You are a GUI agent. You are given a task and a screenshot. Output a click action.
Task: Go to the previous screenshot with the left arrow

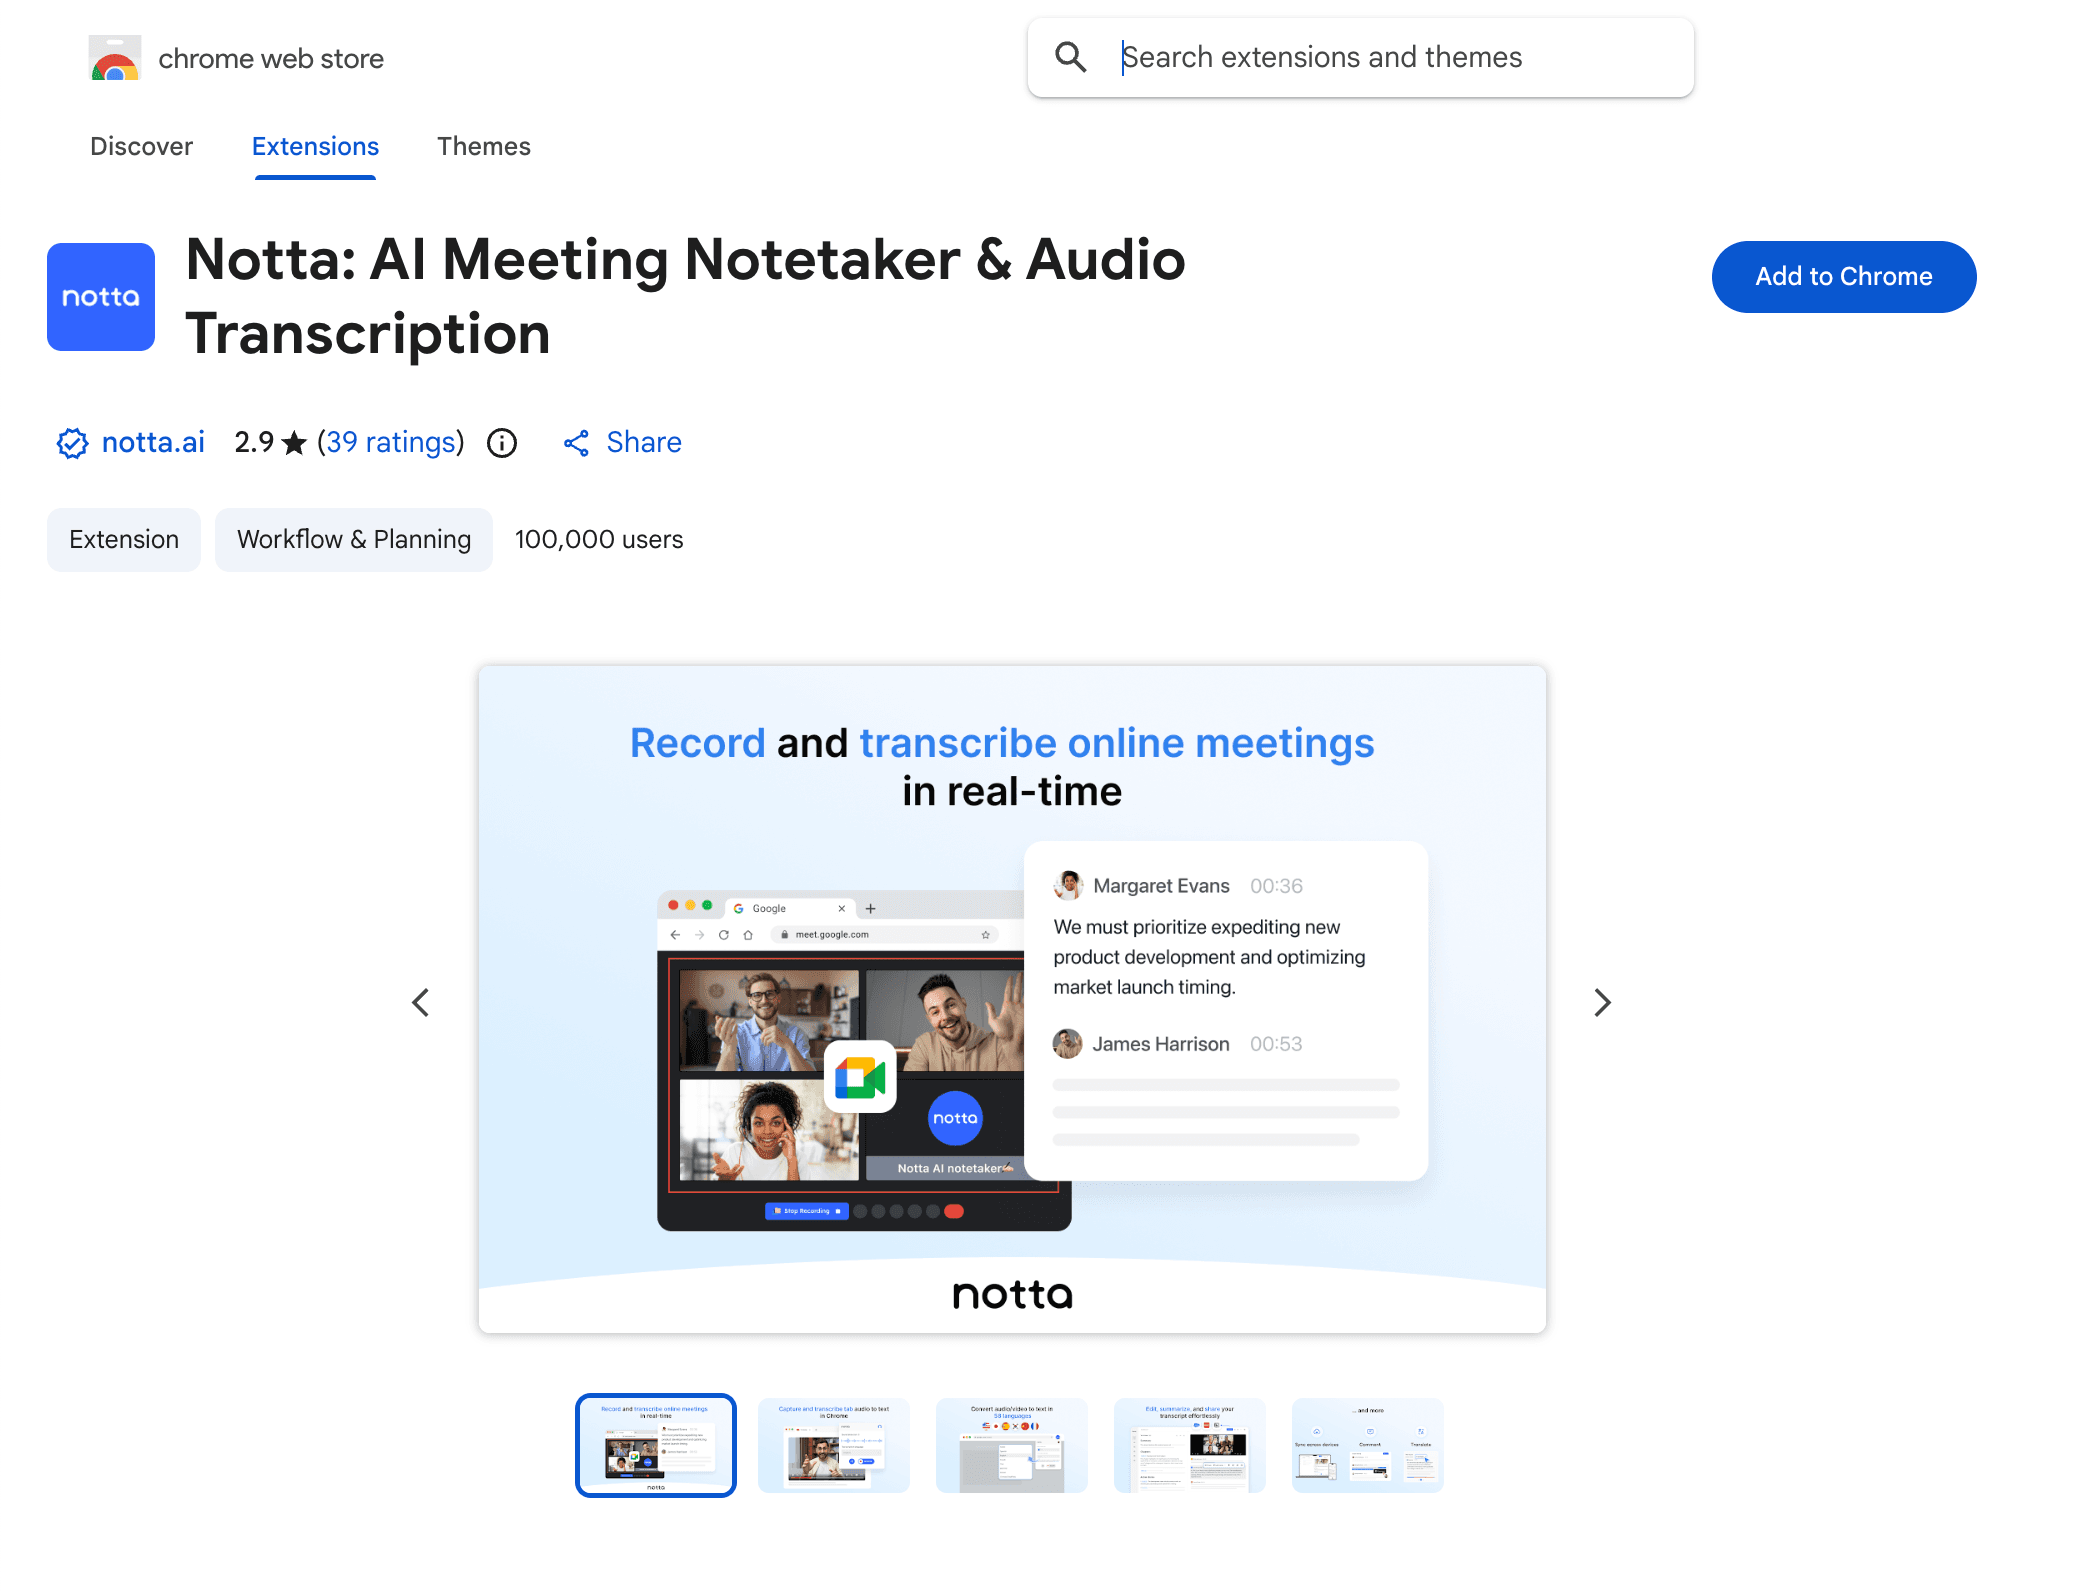421,1002
